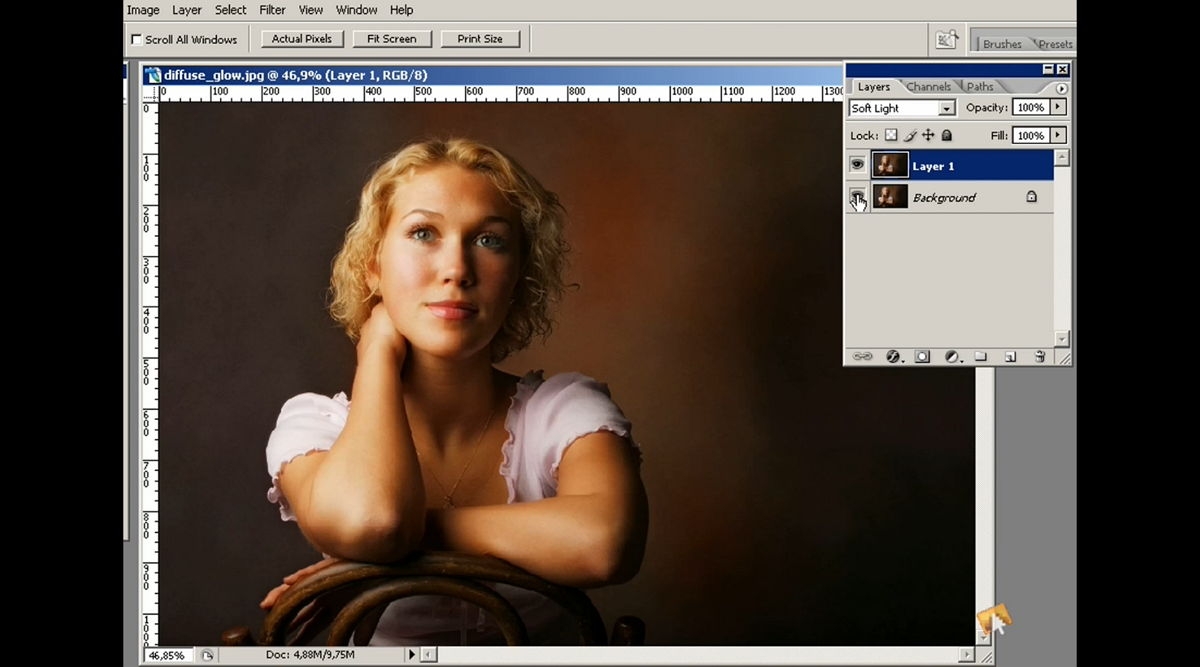The image size is (1200, 667).
Task: Open the Select menu
Action: [231, 10]
